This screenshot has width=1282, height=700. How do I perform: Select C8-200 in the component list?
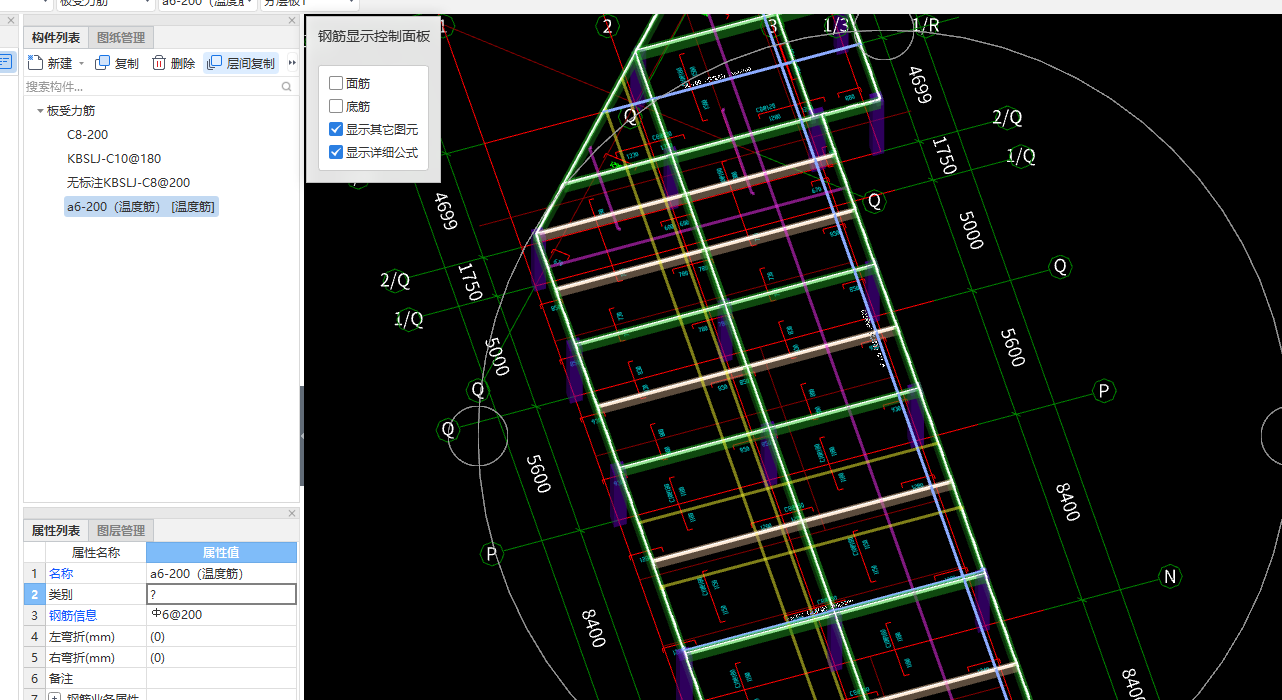88,135
